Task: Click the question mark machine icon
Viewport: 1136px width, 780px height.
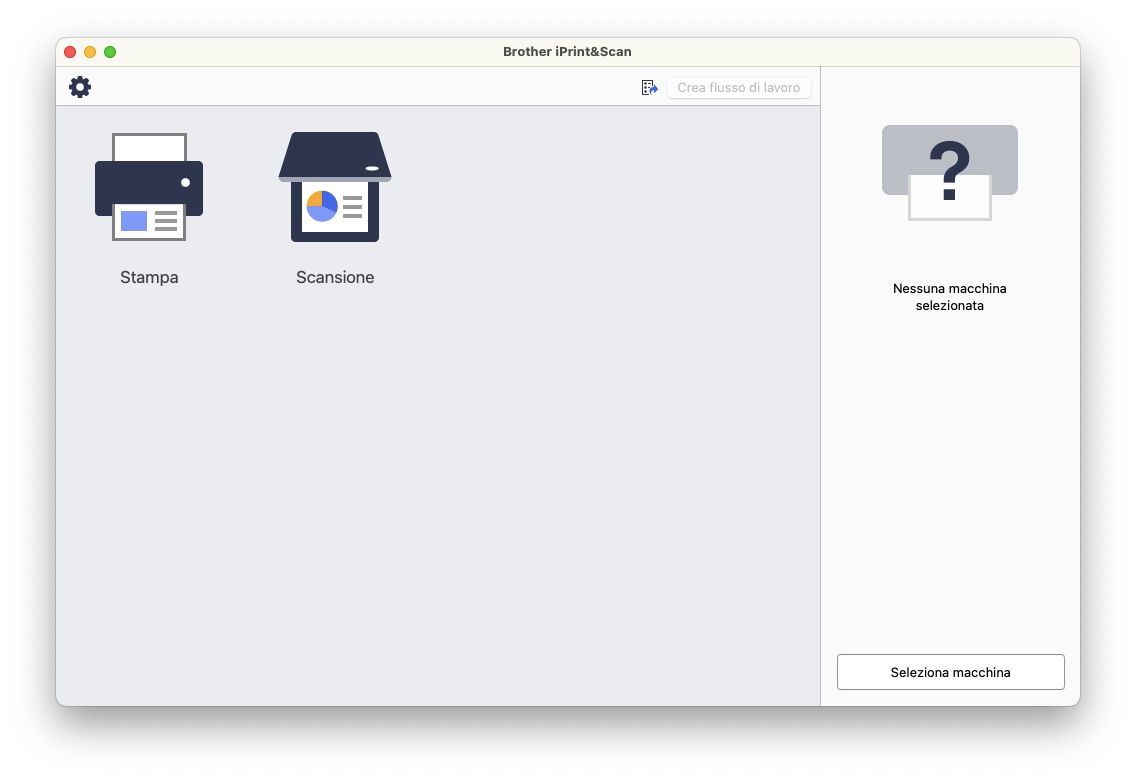Action: [x=949, y=172]
